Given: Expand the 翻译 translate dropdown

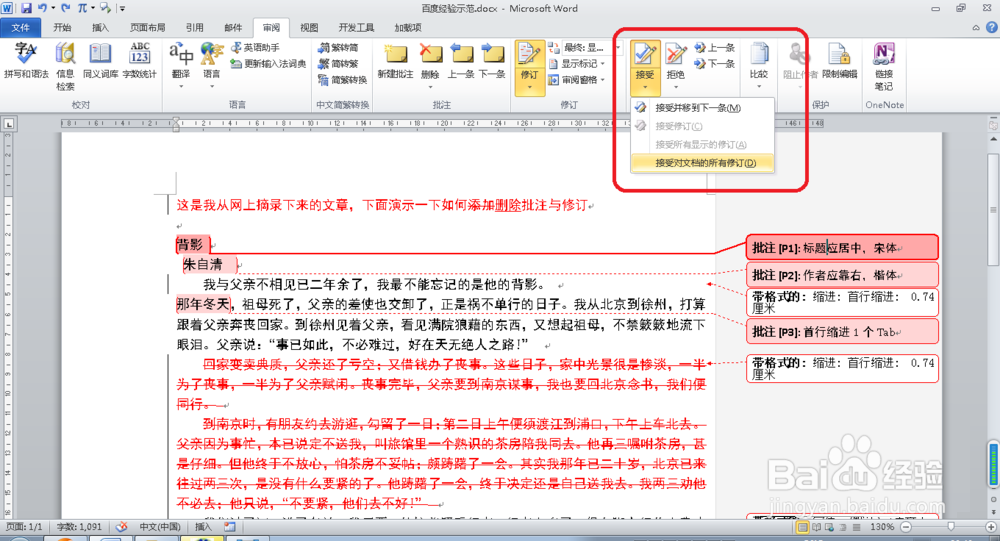Looking at the screenshot, I should tap(181, 86).
